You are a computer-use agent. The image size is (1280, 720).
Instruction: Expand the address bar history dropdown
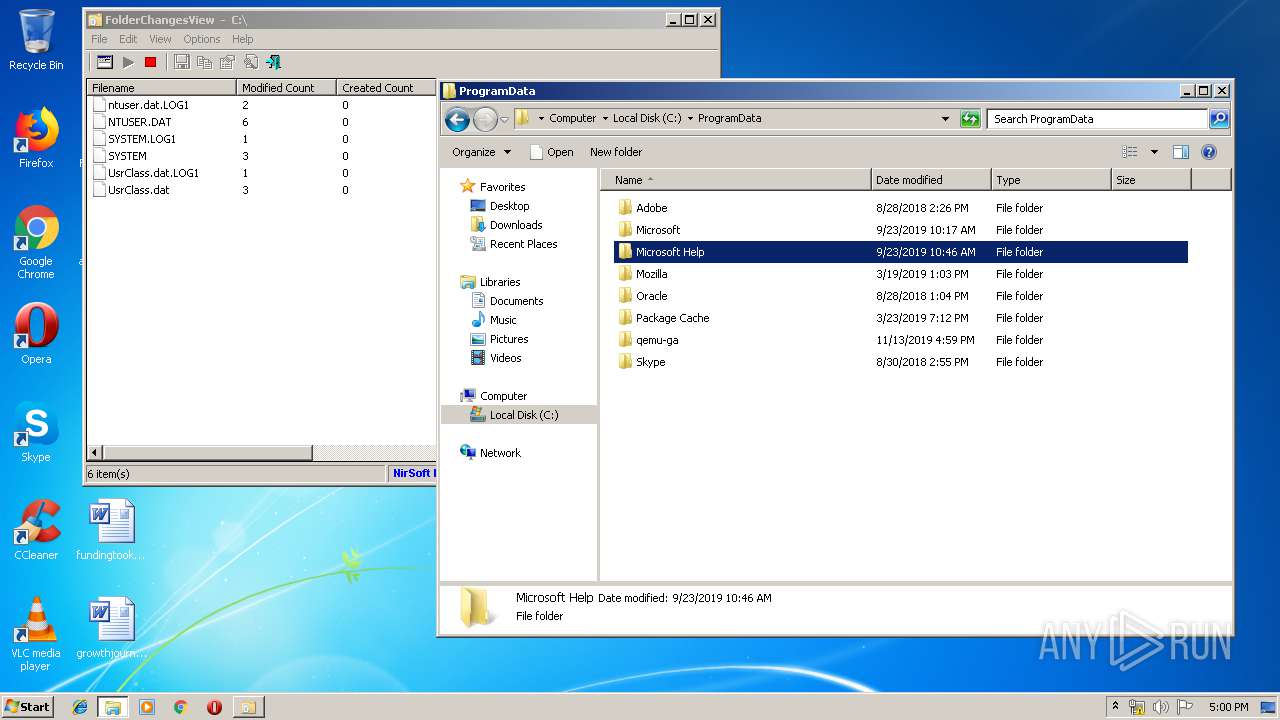pos(945,118)
